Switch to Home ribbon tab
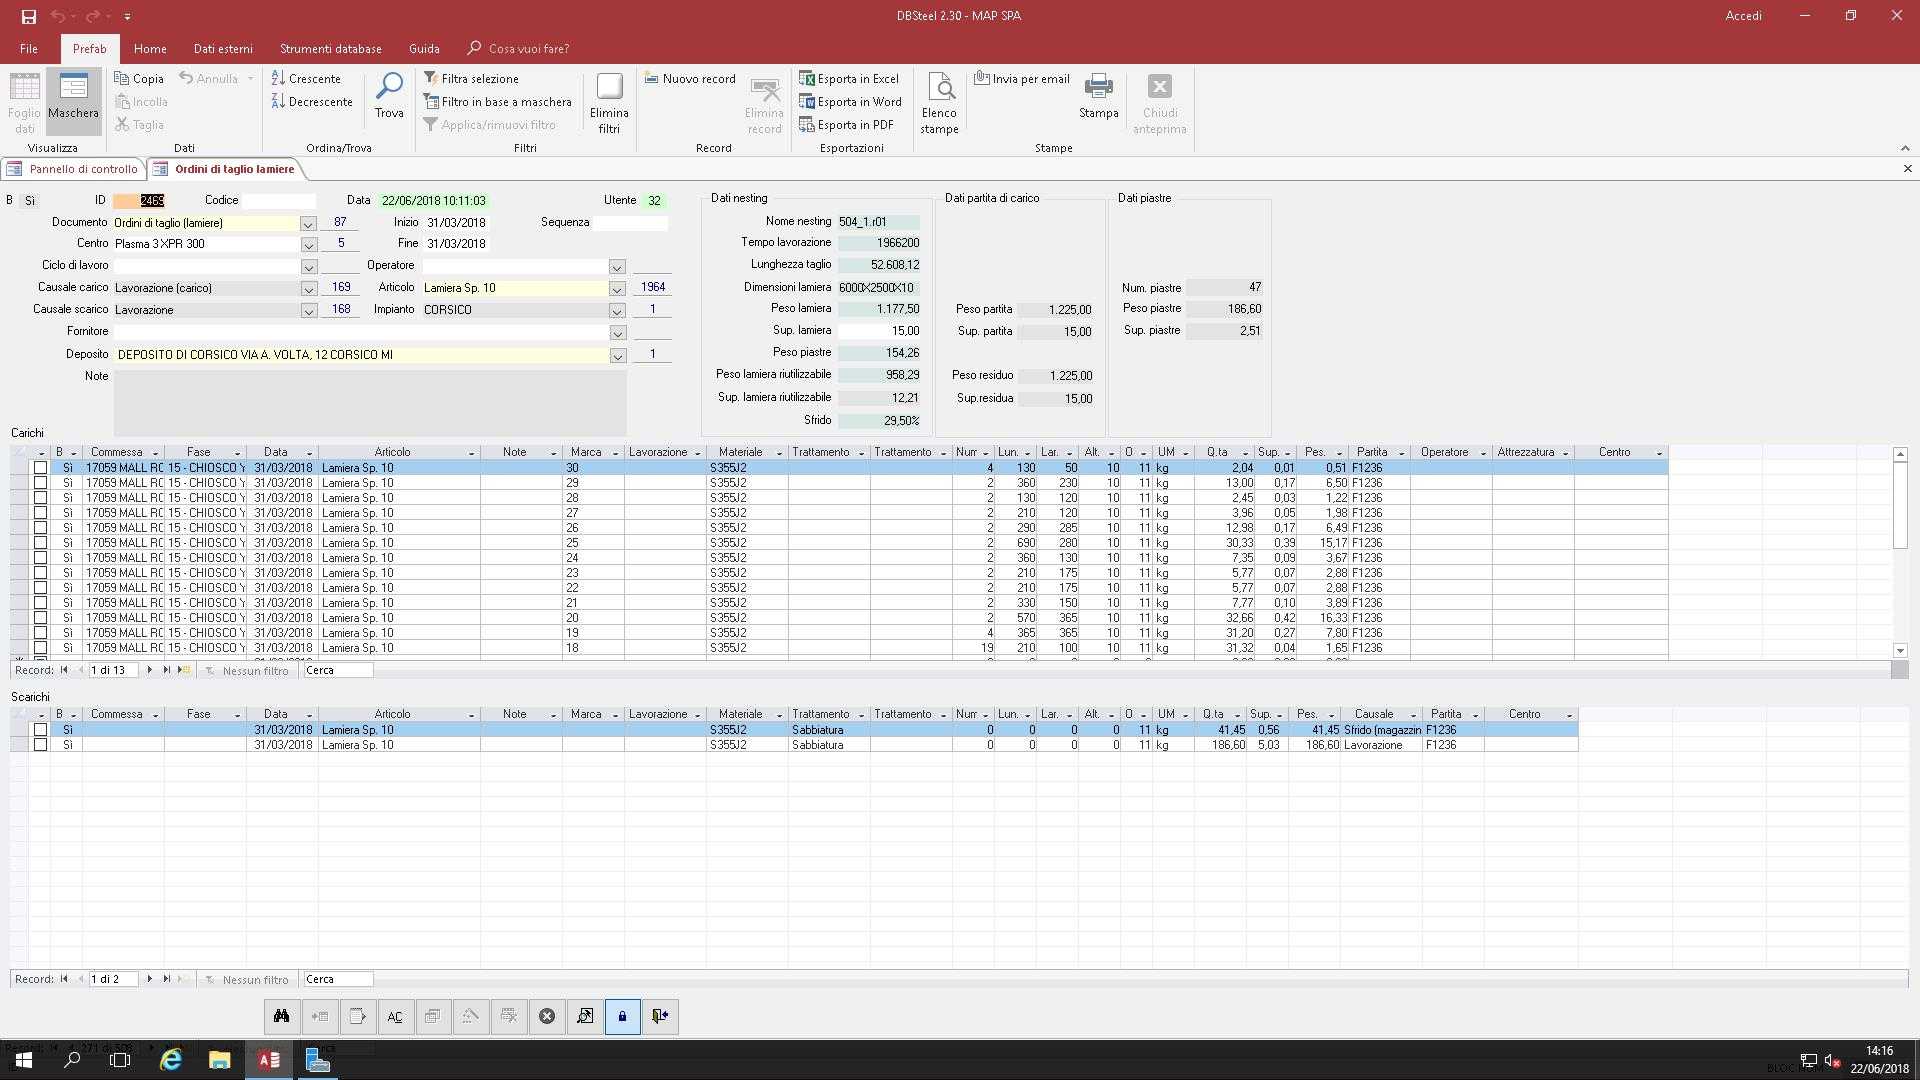 click(150, 48)
